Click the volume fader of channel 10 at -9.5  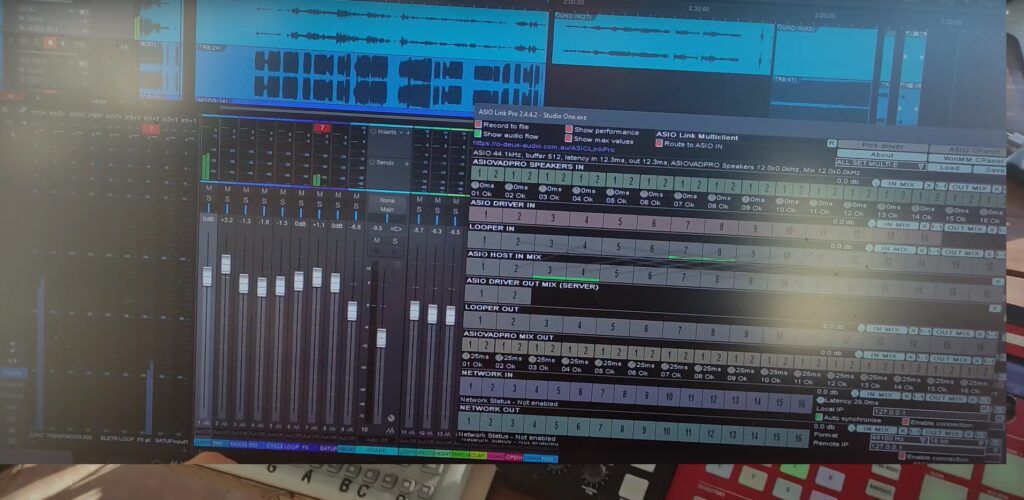pos(381,338)
